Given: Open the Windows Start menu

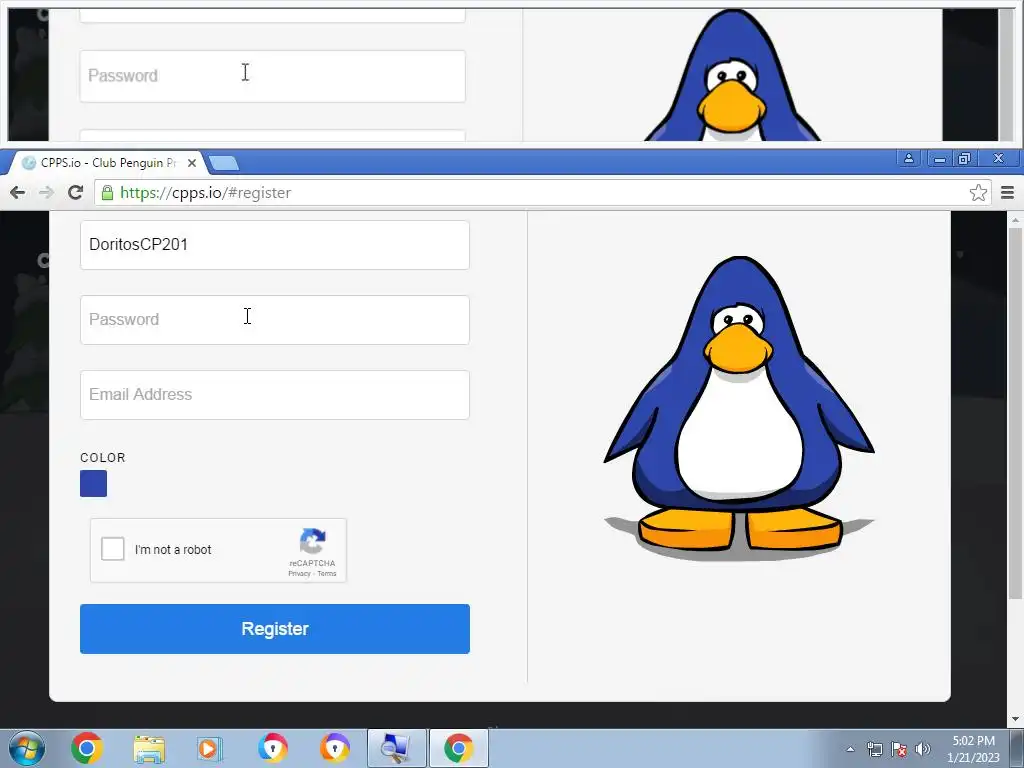Looking at the screenshot, I should [x=27, y=748].
